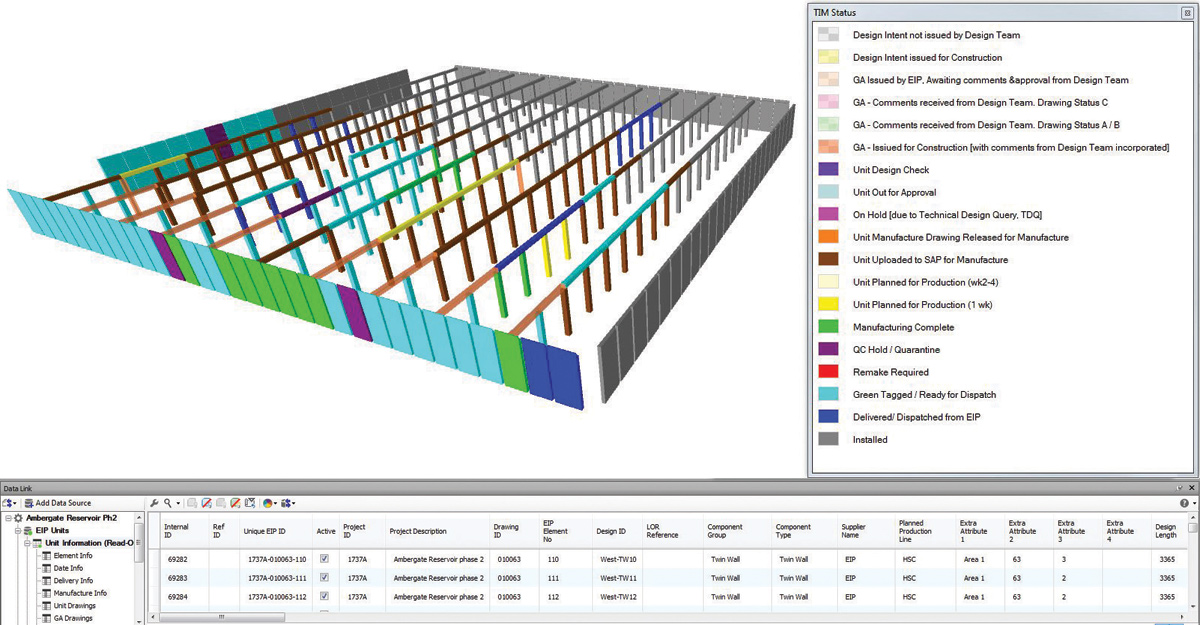This screenshot has height=625, width=1200.
Task: Click the wrench settings icon in Data Link toolbar
Action: point(154,502)
